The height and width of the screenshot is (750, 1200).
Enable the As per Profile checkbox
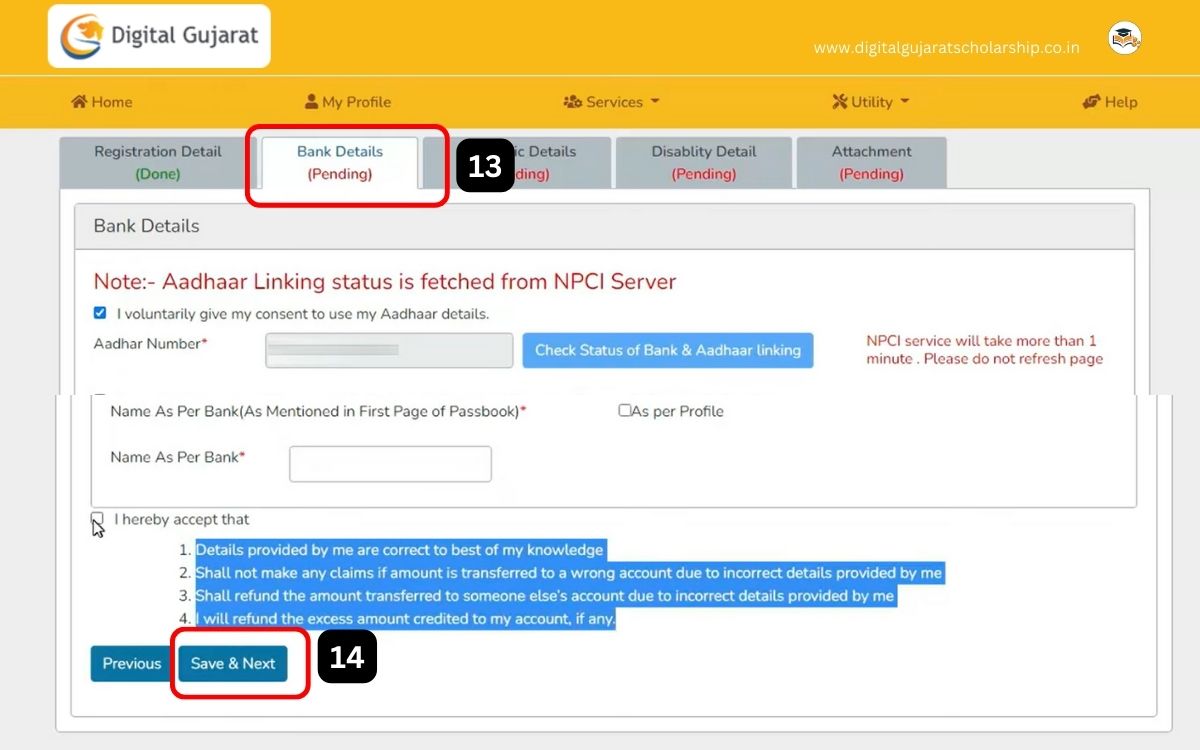click(625, 410)
